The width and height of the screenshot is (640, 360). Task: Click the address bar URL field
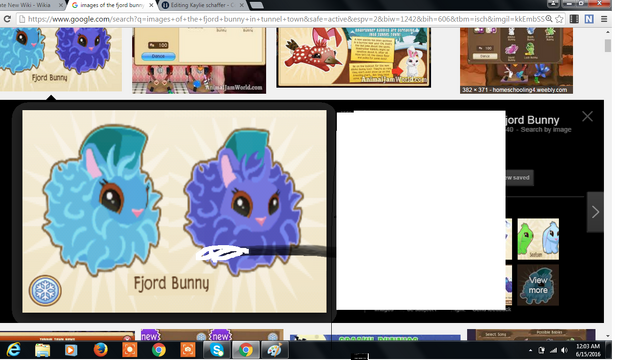(x=286, y=19)
